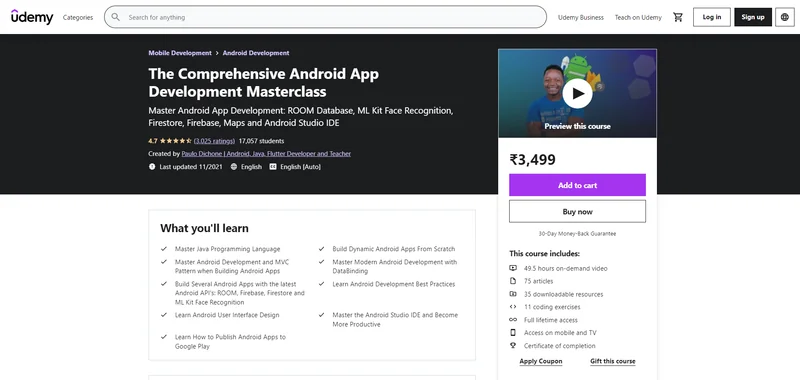Image resolution: width=800 pixels, height=380 pixels.
Task: Click the 35 downloadable resources text
Action: [x=563, y=294]
